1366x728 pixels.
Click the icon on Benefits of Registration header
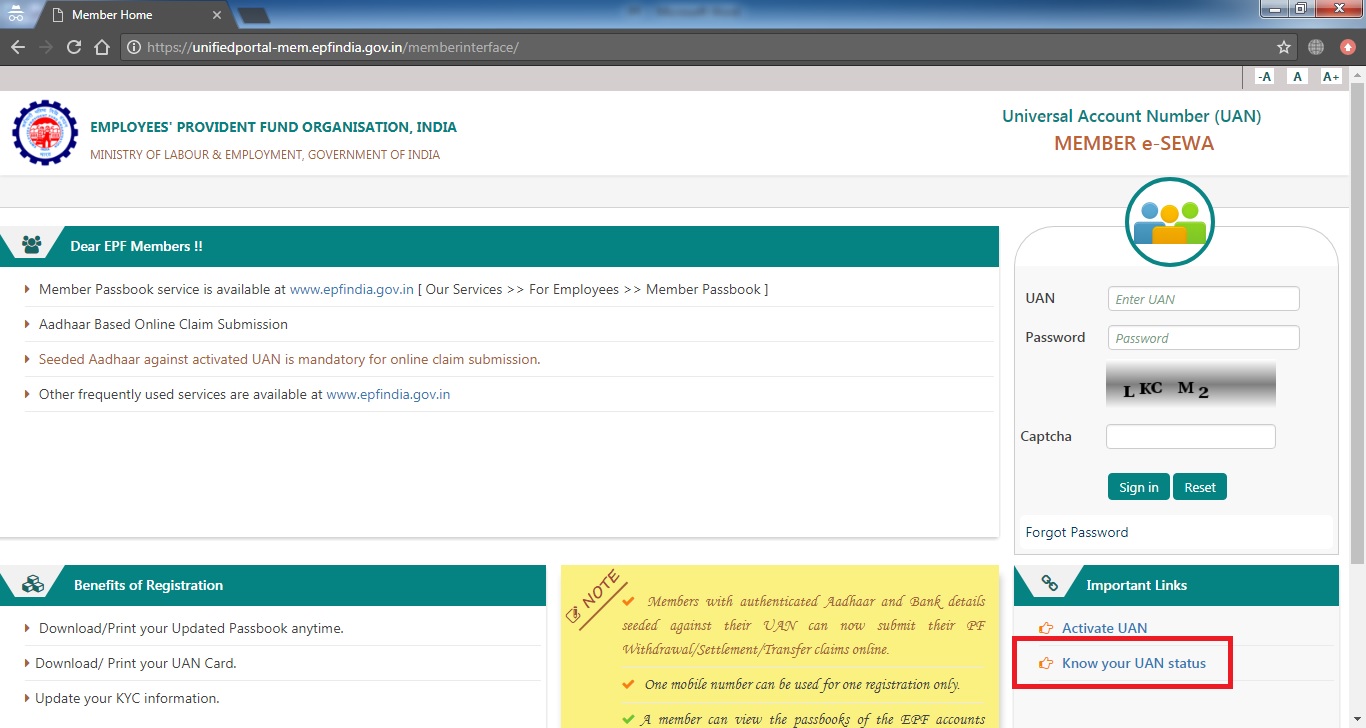click(31, 585)
